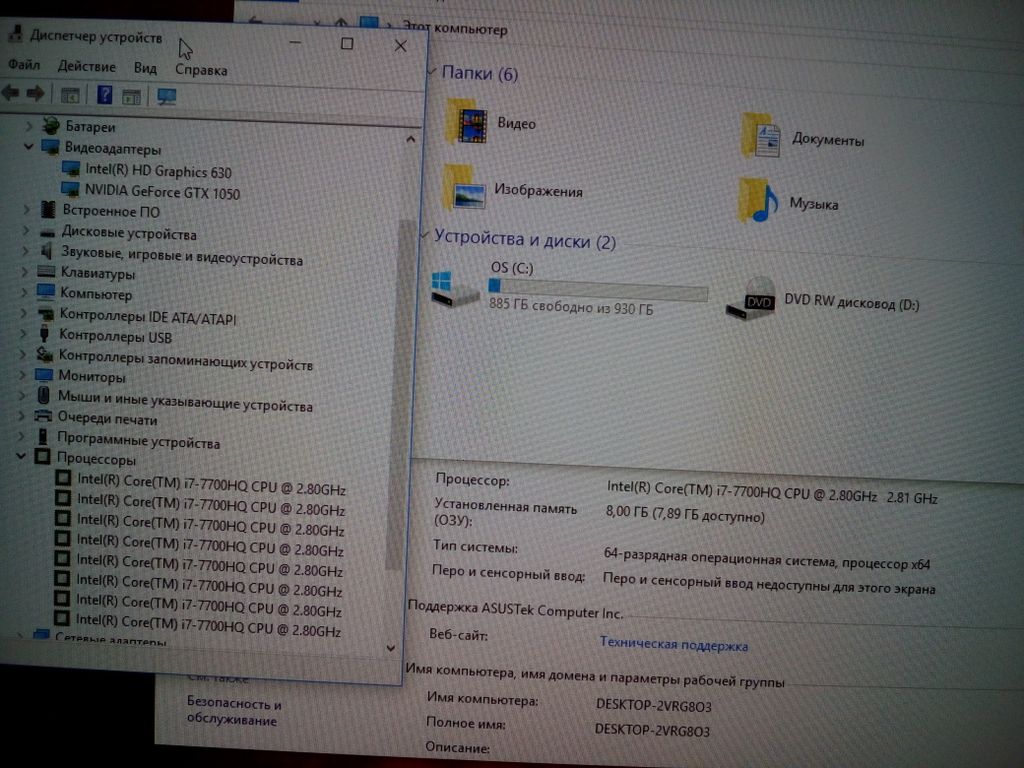Screen dimensions: 1024x768
Task: Click Device Manager scrollbar up arrow
Action: pos(410,139)
